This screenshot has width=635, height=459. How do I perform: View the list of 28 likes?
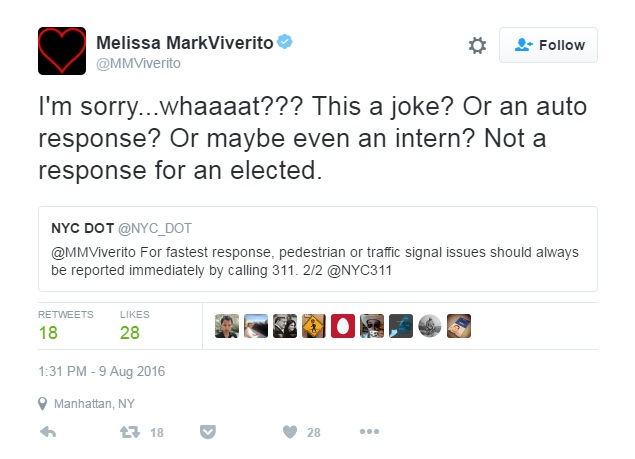[x=130, y=333]
